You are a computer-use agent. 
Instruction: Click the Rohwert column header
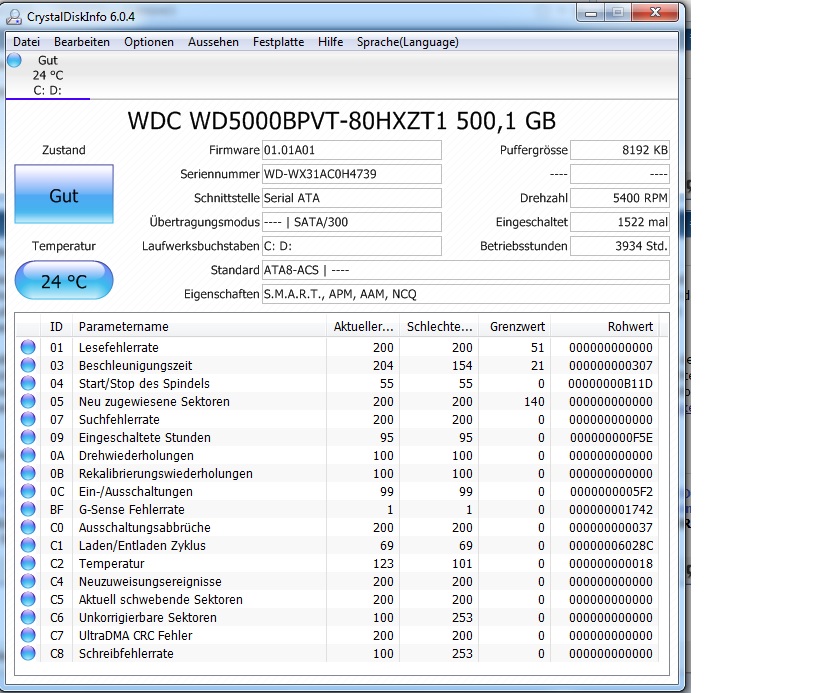tap(606, 326)
